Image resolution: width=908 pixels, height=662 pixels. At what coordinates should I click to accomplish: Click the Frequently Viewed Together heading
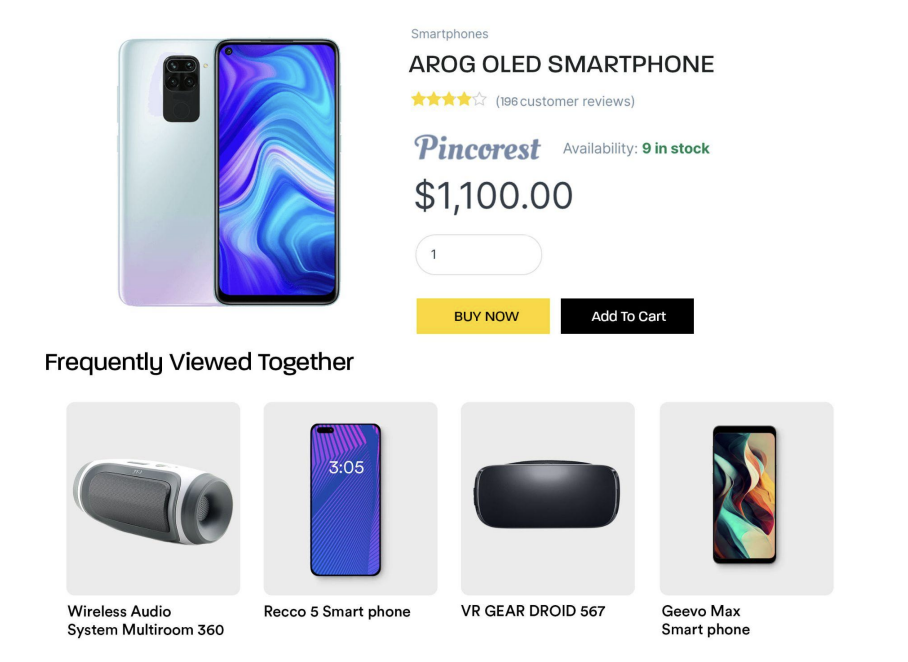pyautogui.click(x=199, y=362)
